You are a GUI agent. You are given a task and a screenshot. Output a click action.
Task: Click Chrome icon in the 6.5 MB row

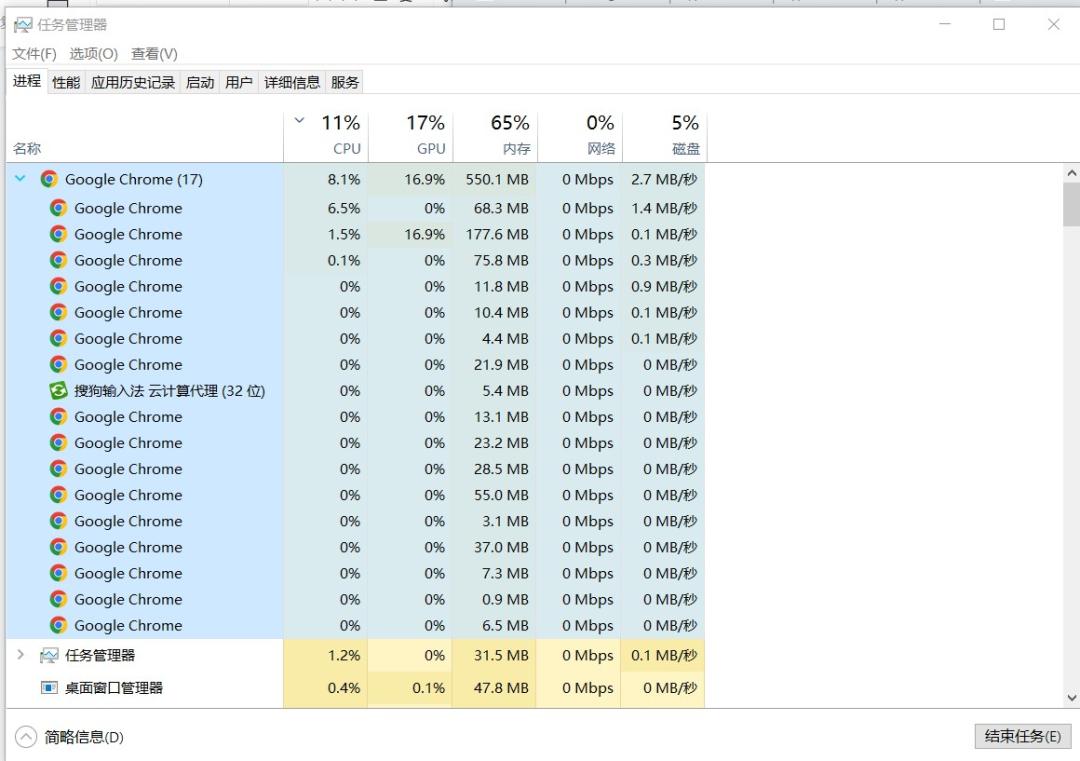[x=59, y=625]
